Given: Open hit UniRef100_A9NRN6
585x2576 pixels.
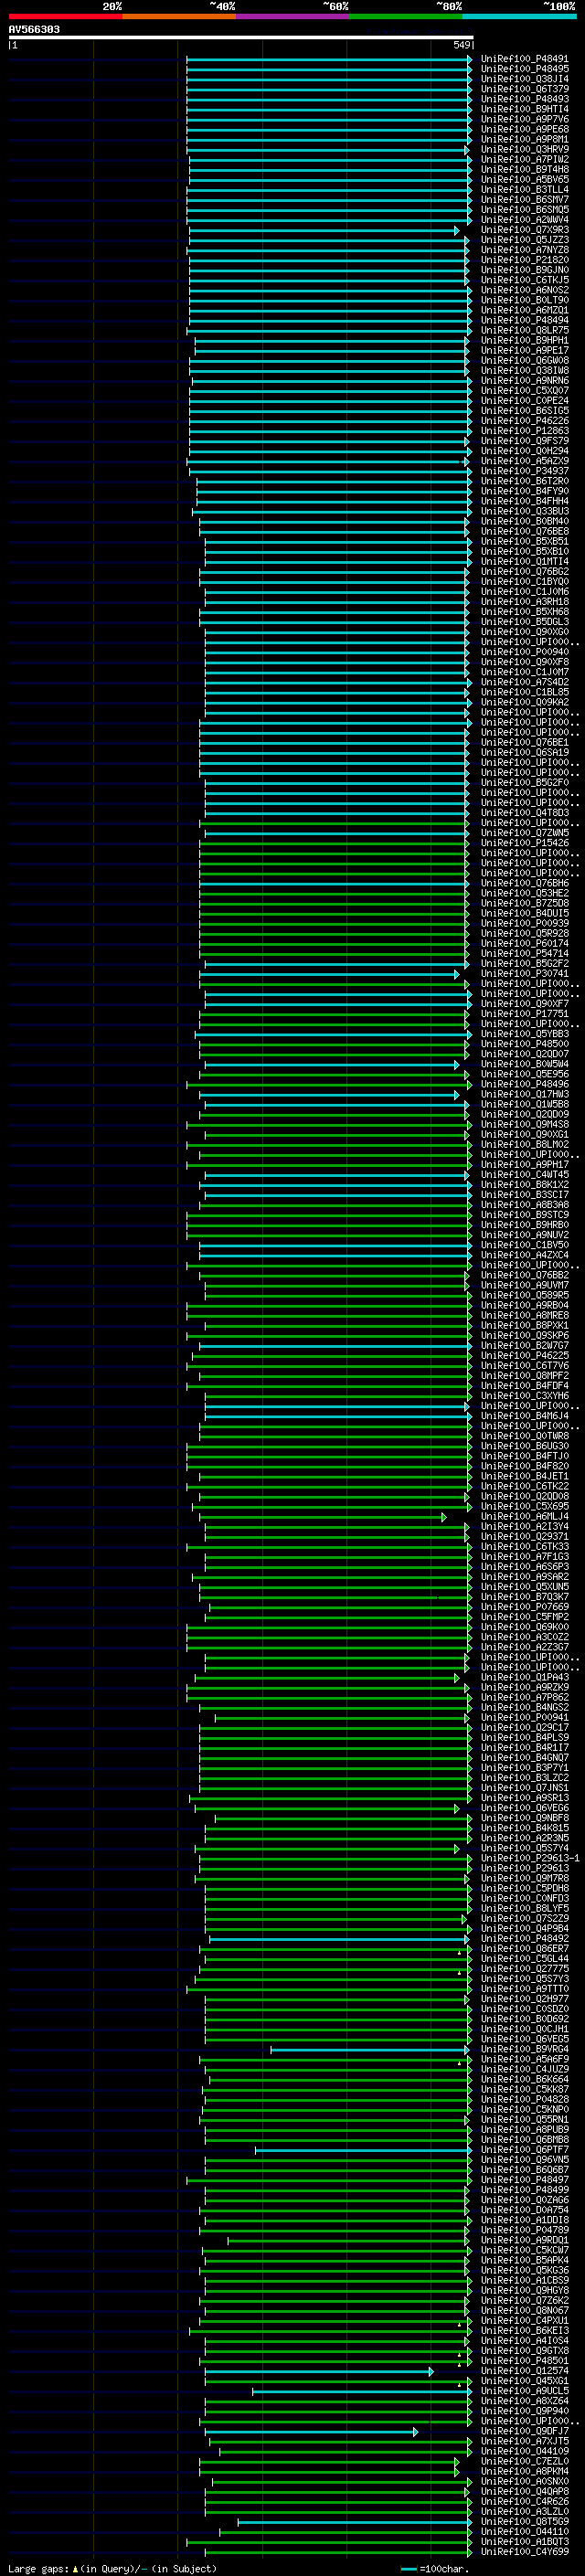Looking at the screenshot, I should (x=525, y=380).
